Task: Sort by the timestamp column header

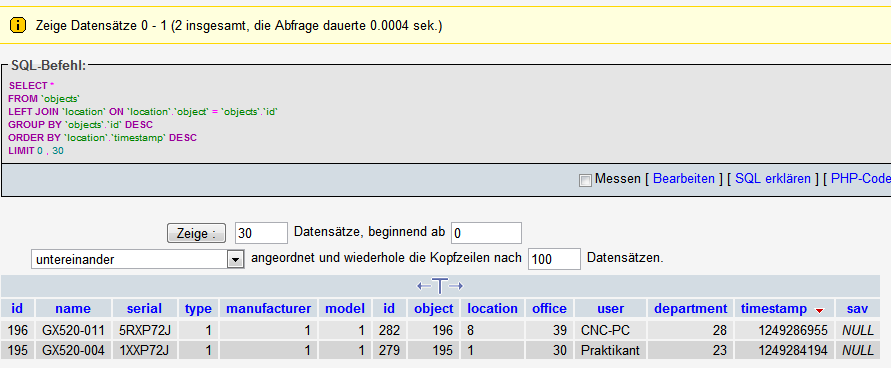Action: [x=773, y=308]
